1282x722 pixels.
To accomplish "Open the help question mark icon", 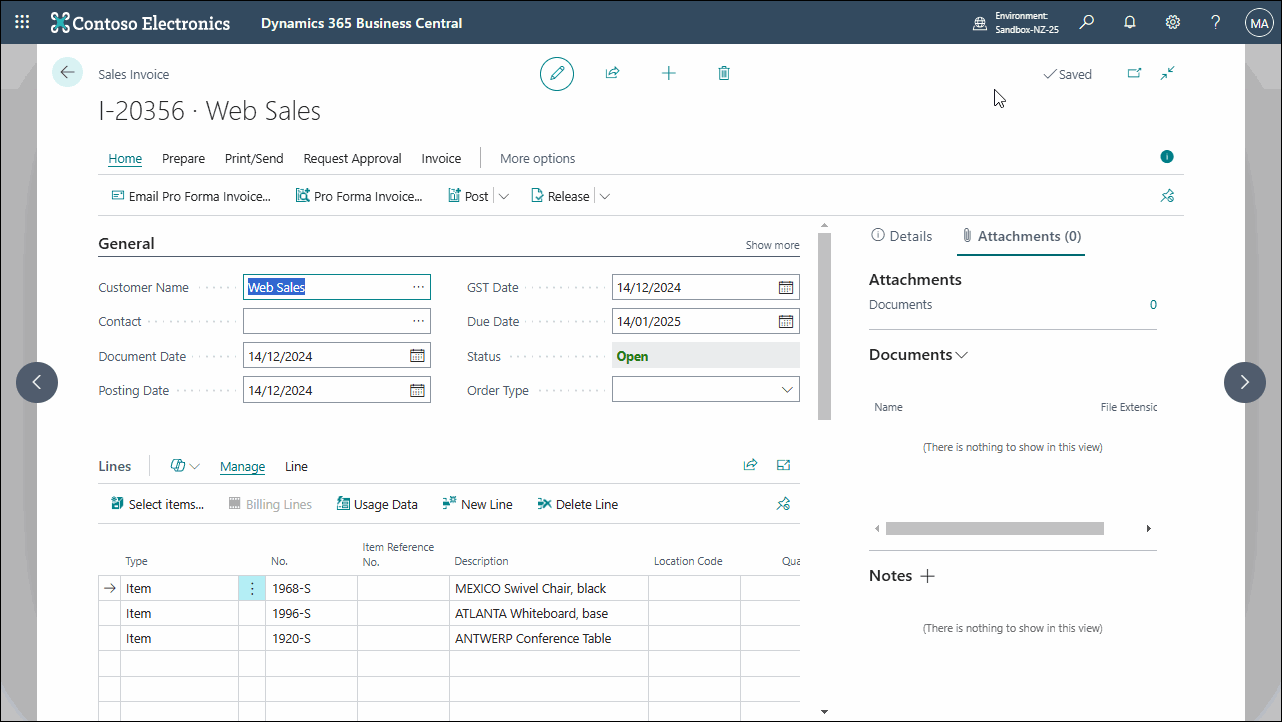I will (1216, 22).
